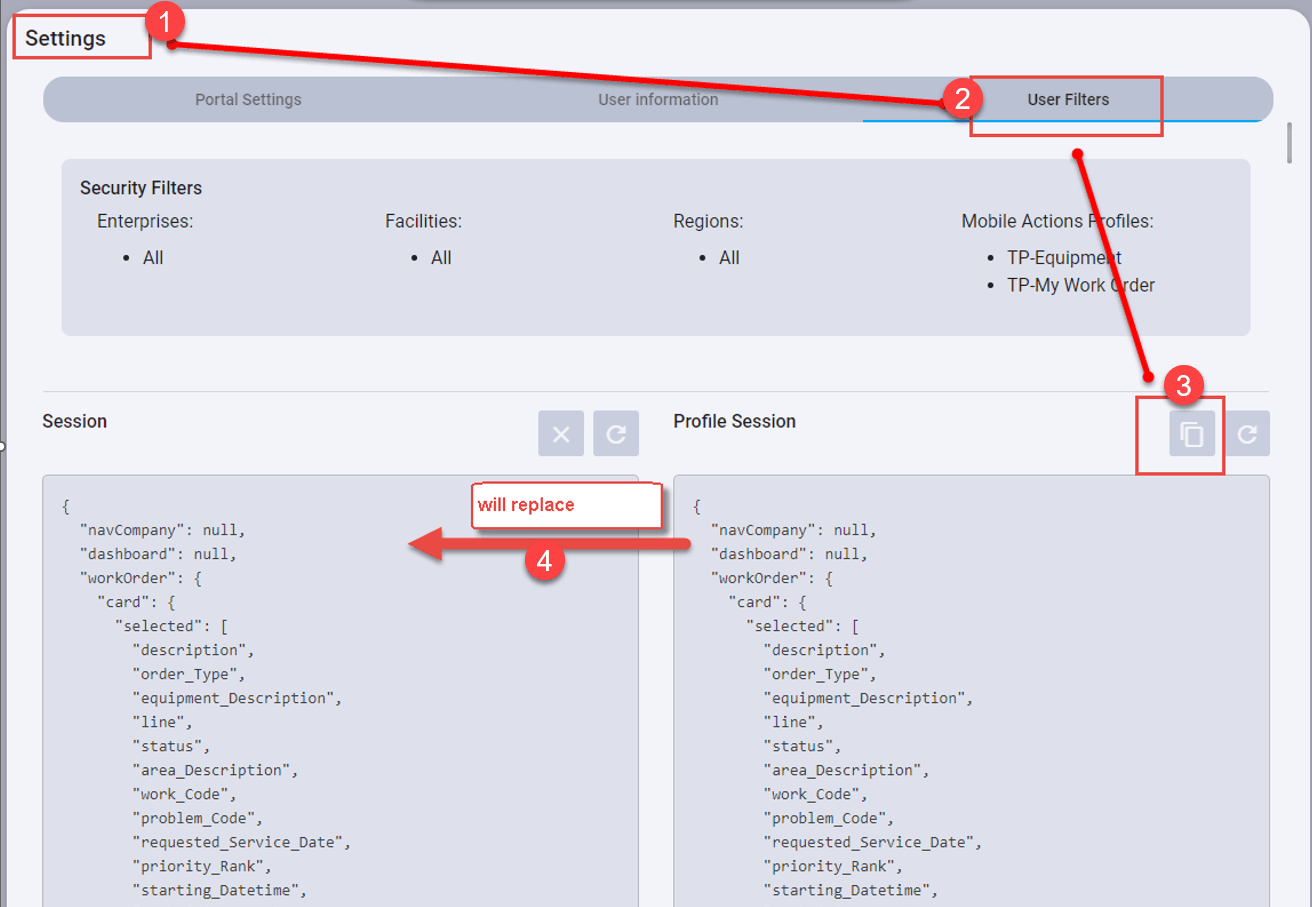Select the TP-Equipment profile entry
This screenshot has height=907, width=1312.
(1064, 258)
